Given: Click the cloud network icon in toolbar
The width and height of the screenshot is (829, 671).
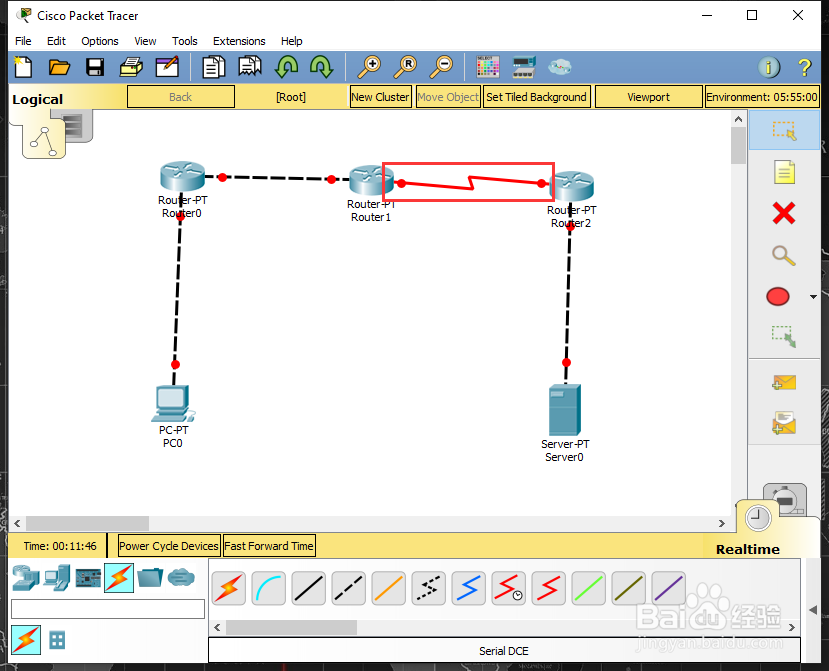Looking at the screenshot, I should tap(560, 67).
